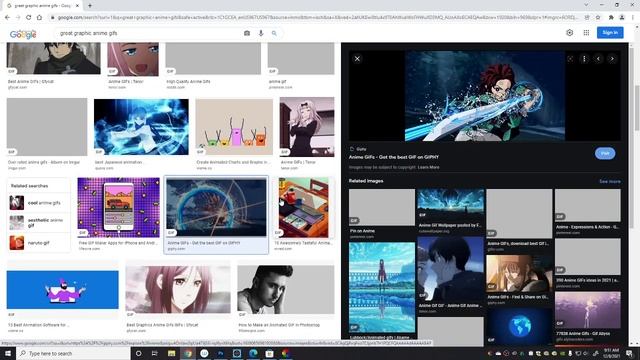
Task: Open How to Make an Animated GIF thumbnail
Action: (286, 289)
